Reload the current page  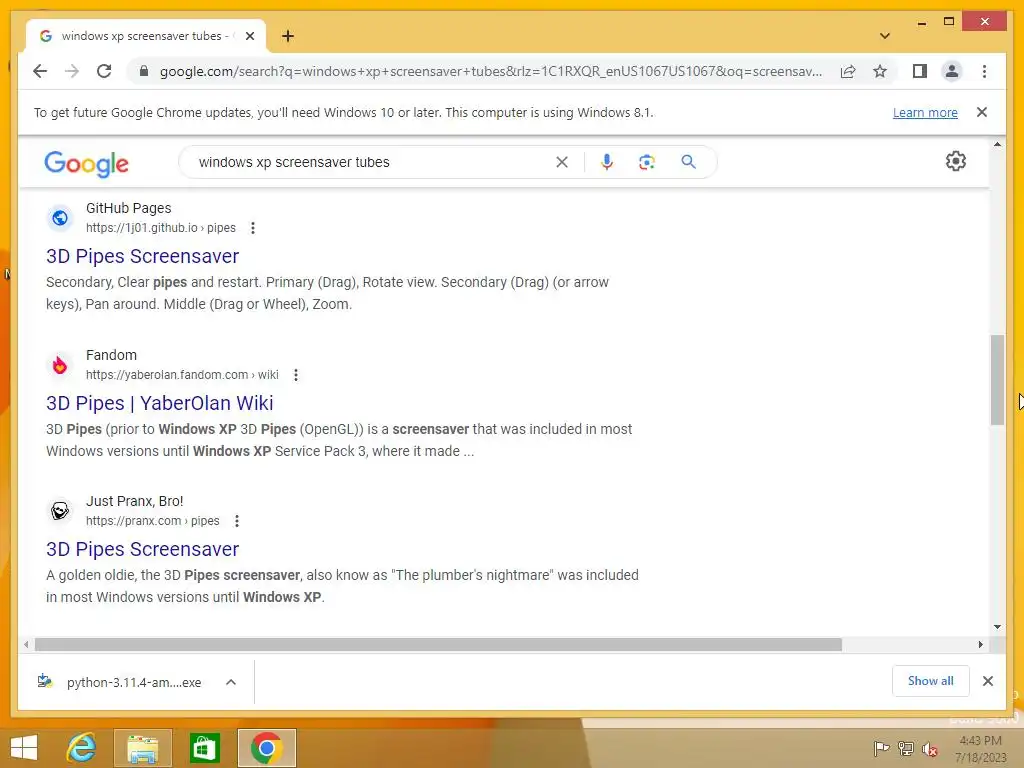pyautogui.click(x=104, y=71)
